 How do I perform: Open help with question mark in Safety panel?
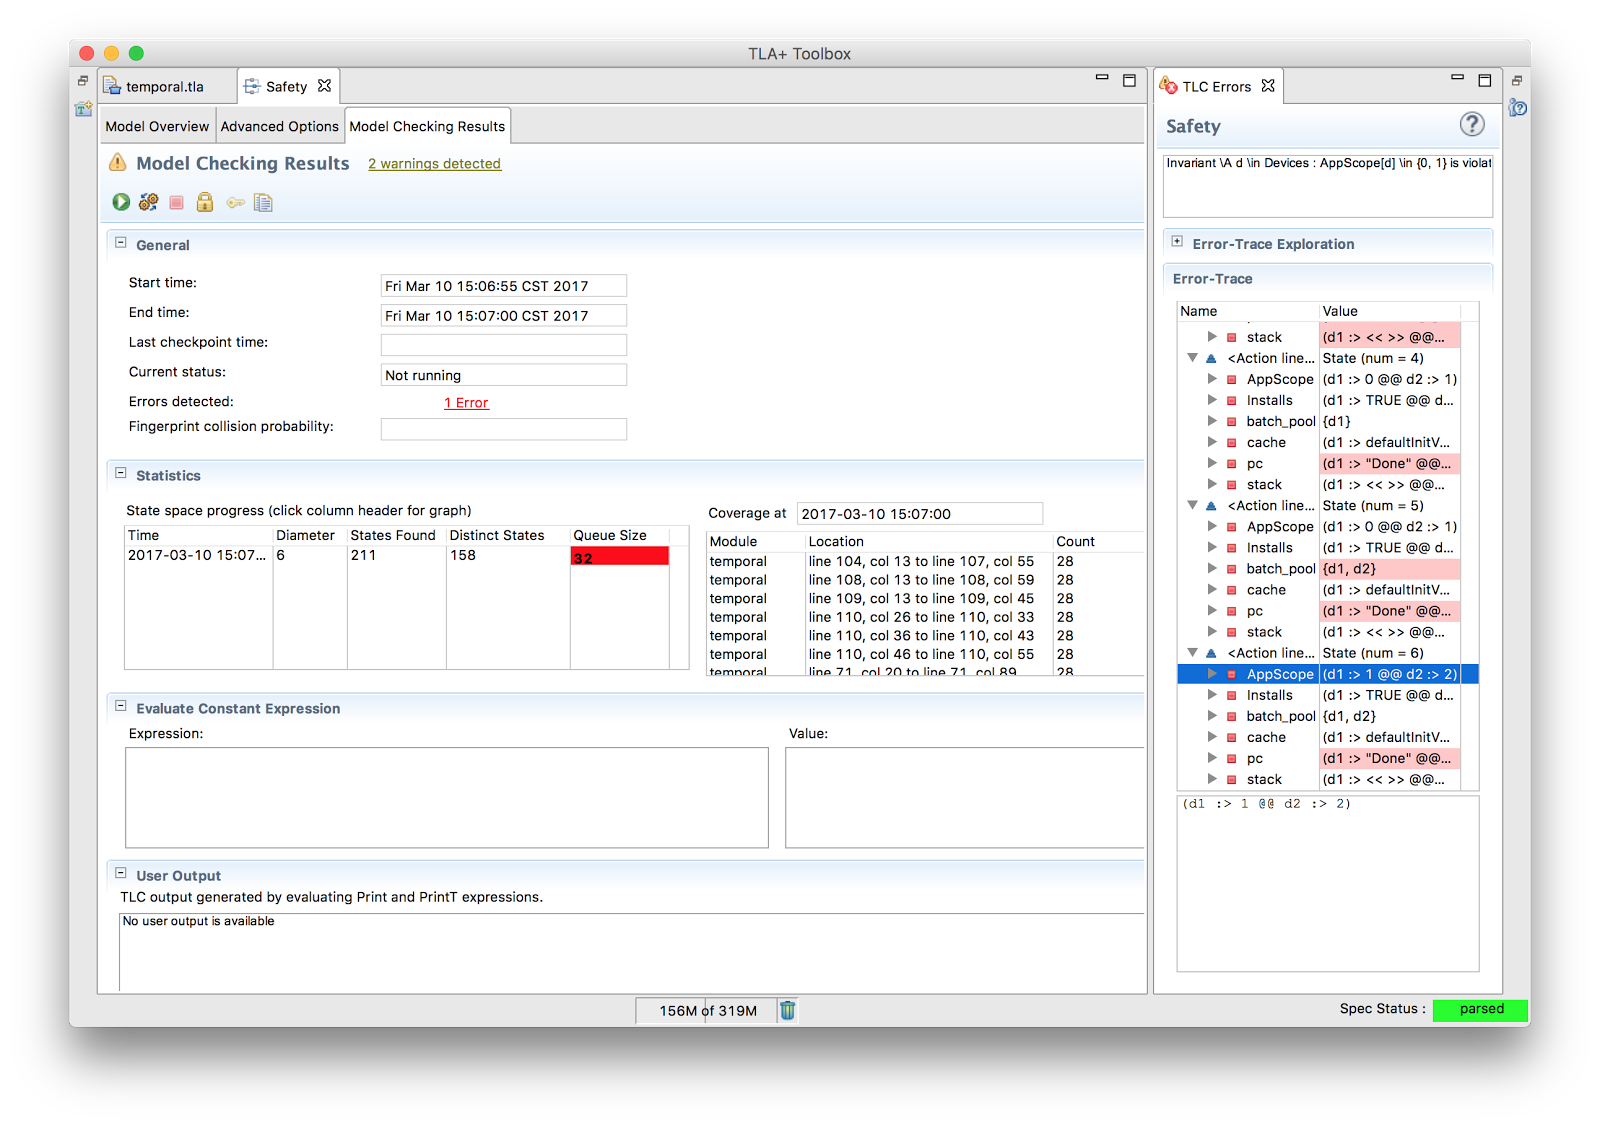click(1471, 125)
